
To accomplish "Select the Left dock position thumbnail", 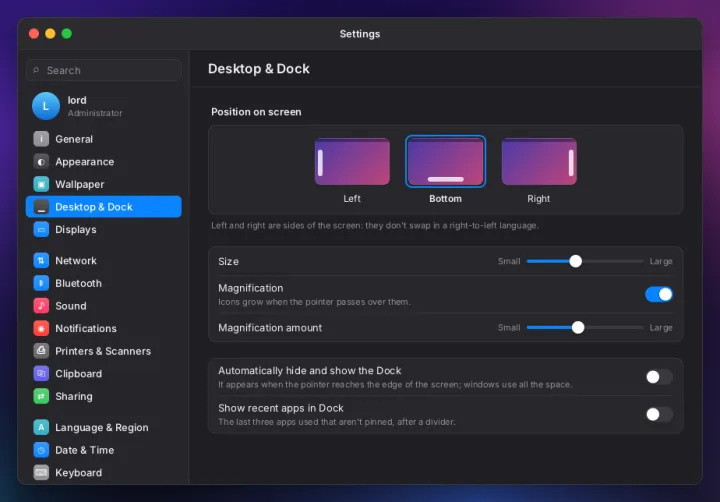I will [x=352, y=161].
